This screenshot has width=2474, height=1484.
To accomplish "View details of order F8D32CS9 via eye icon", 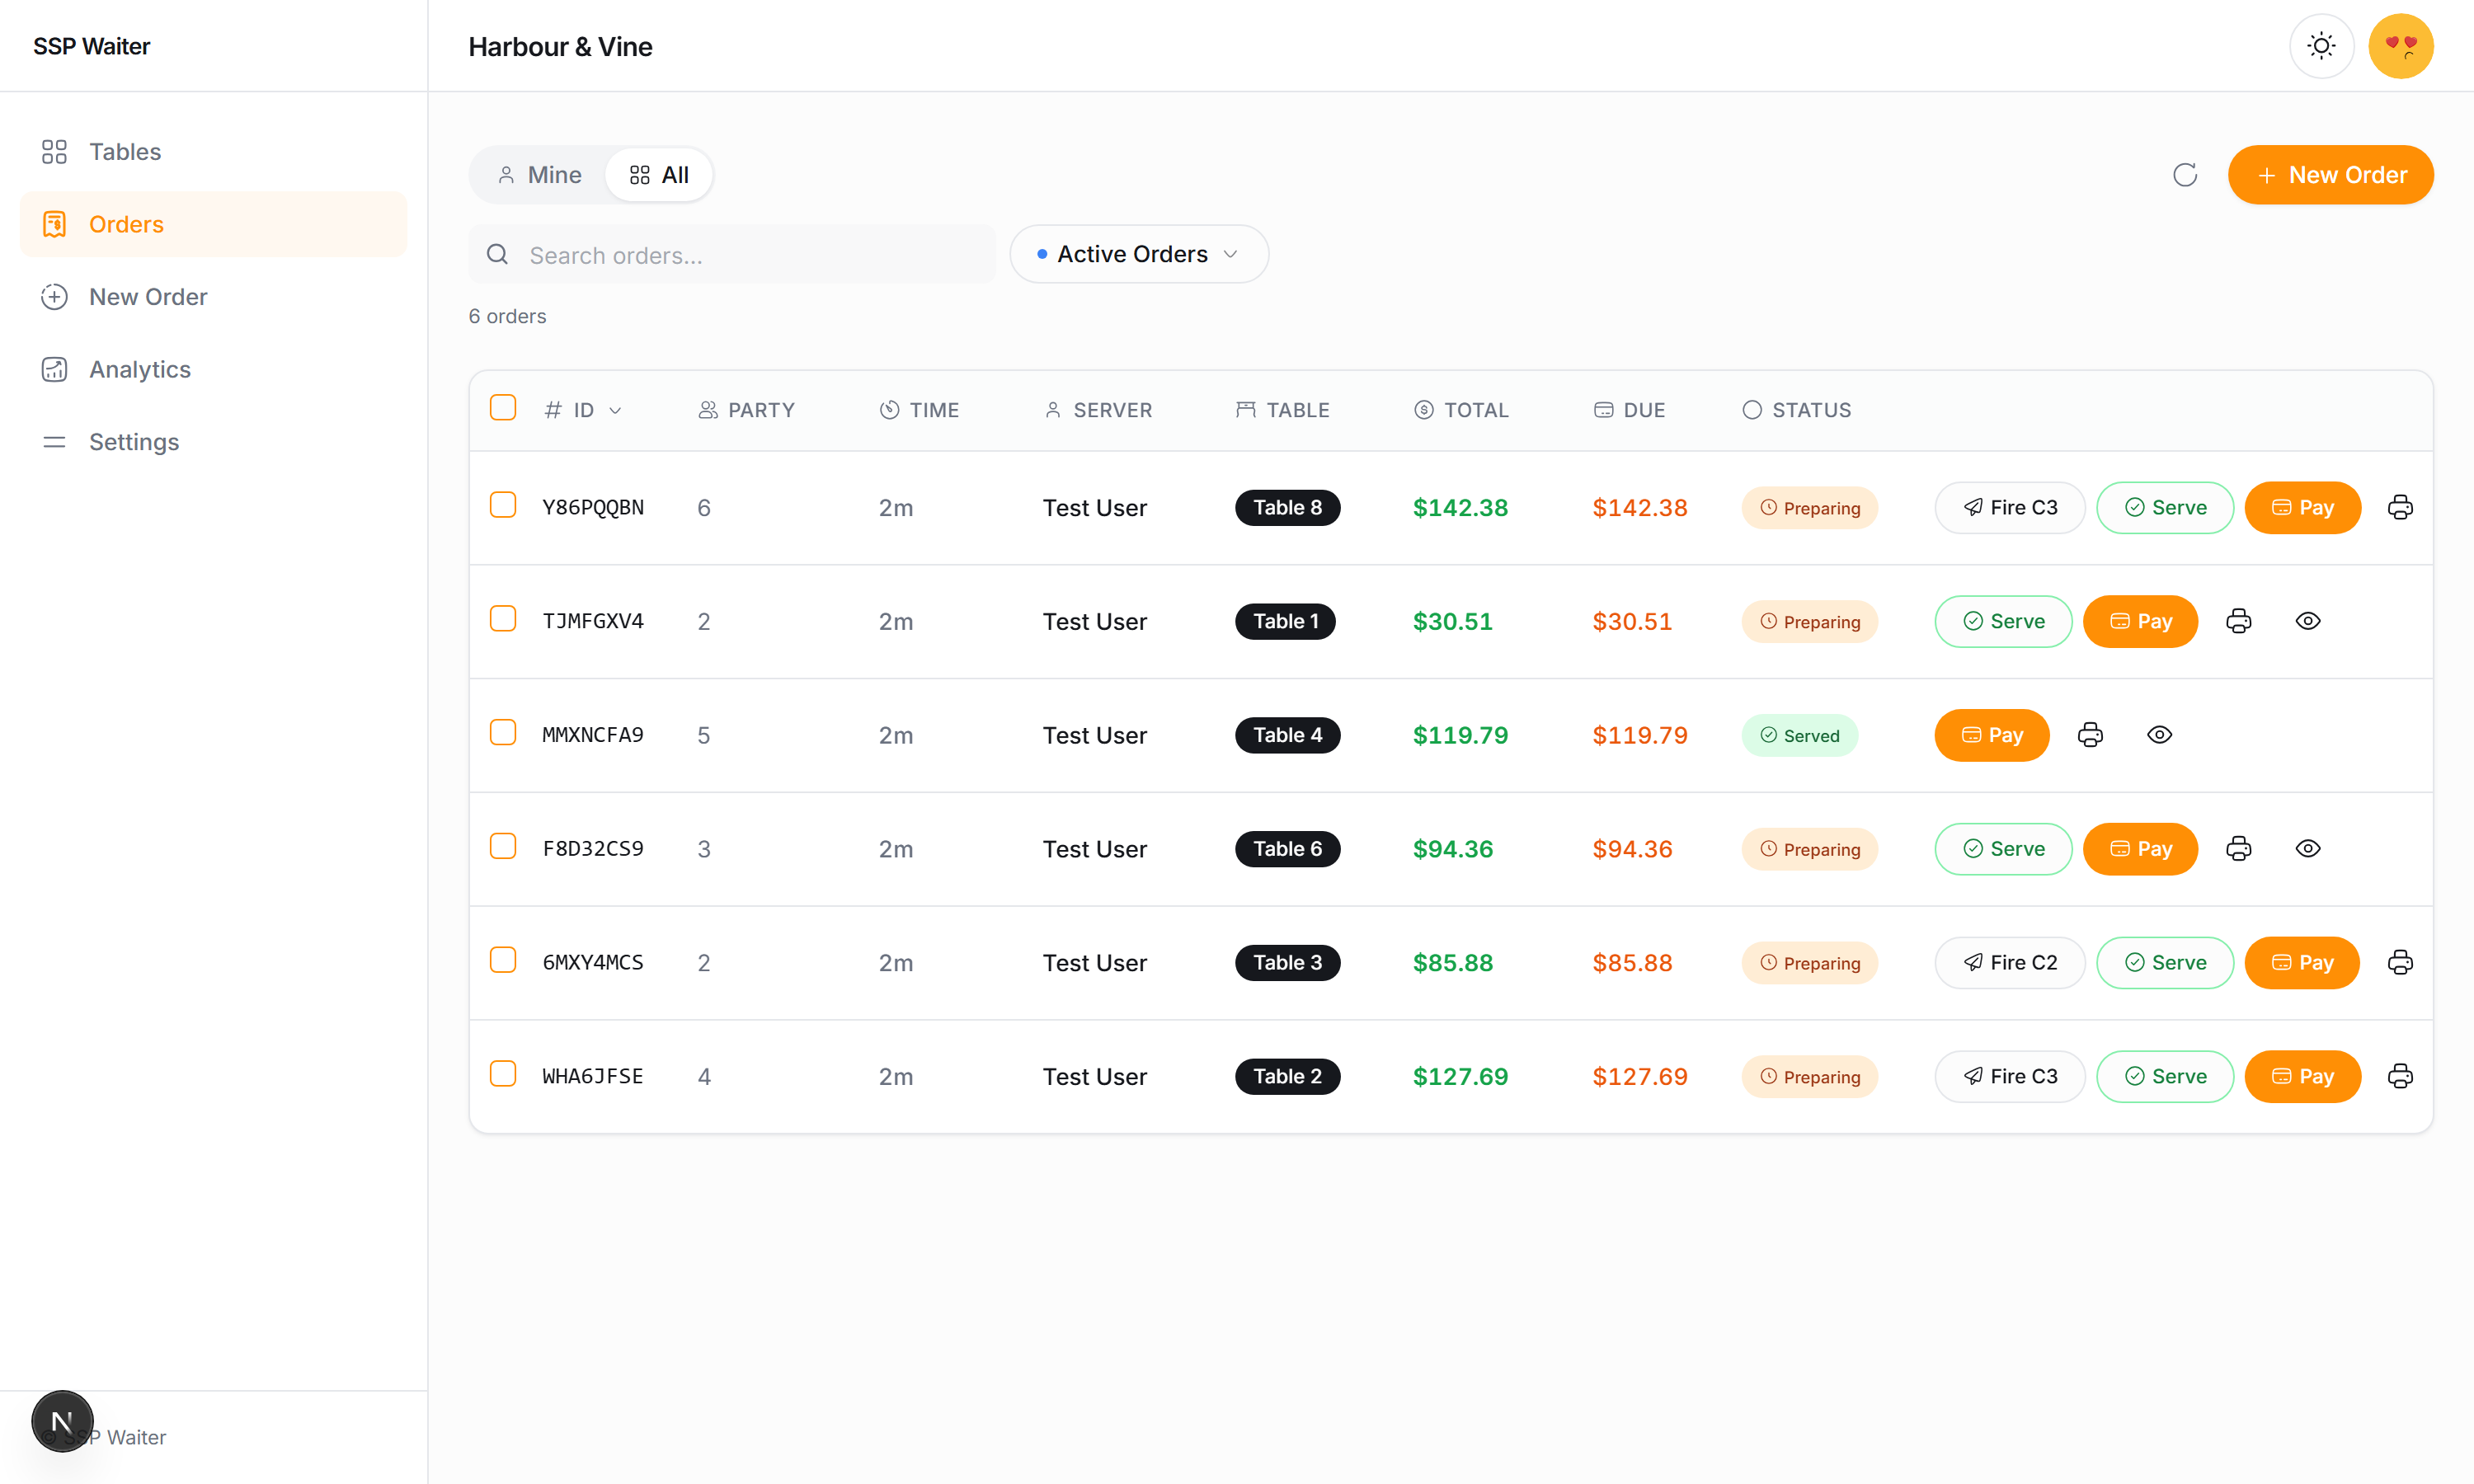I will [x=2308, y=849].
